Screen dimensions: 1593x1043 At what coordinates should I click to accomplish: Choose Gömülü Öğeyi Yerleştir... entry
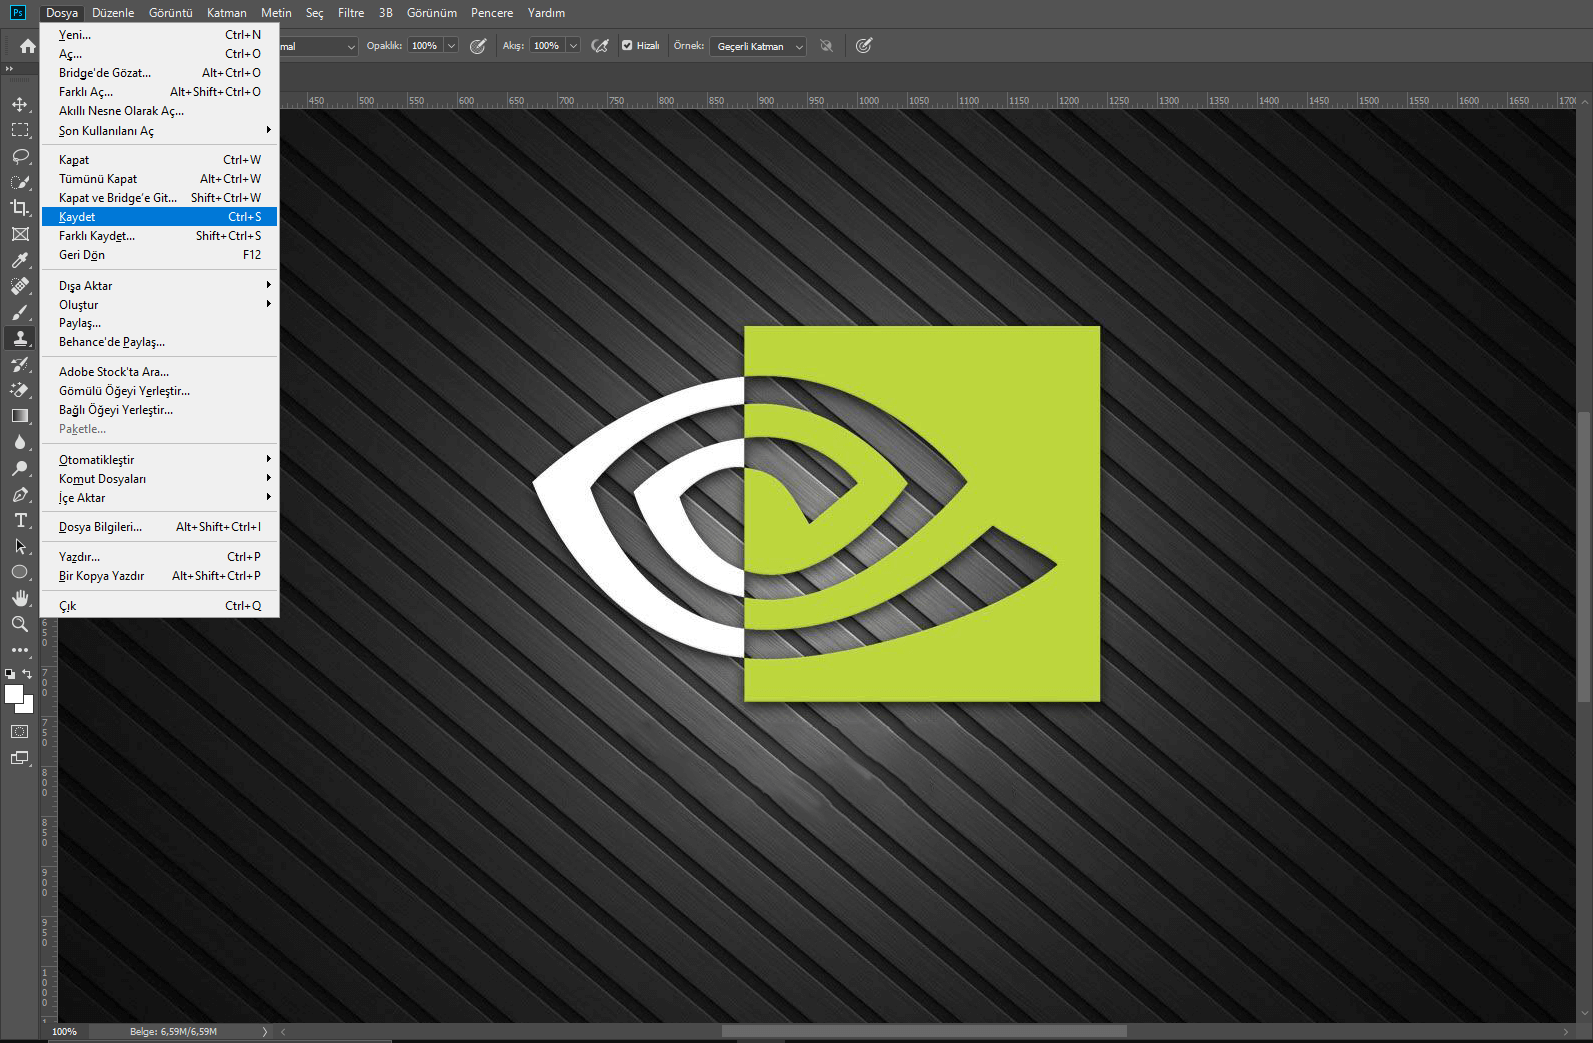click(x=160, y=391)
